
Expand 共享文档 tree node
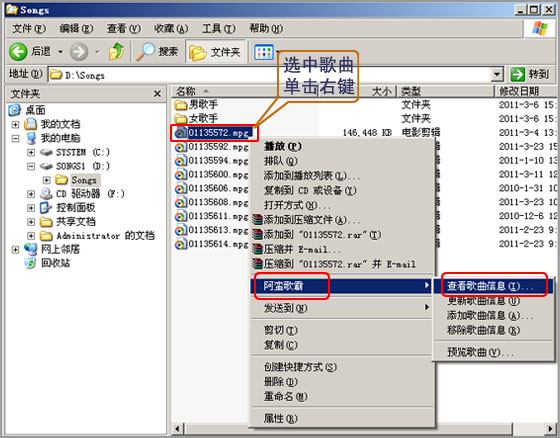(31, 222)
